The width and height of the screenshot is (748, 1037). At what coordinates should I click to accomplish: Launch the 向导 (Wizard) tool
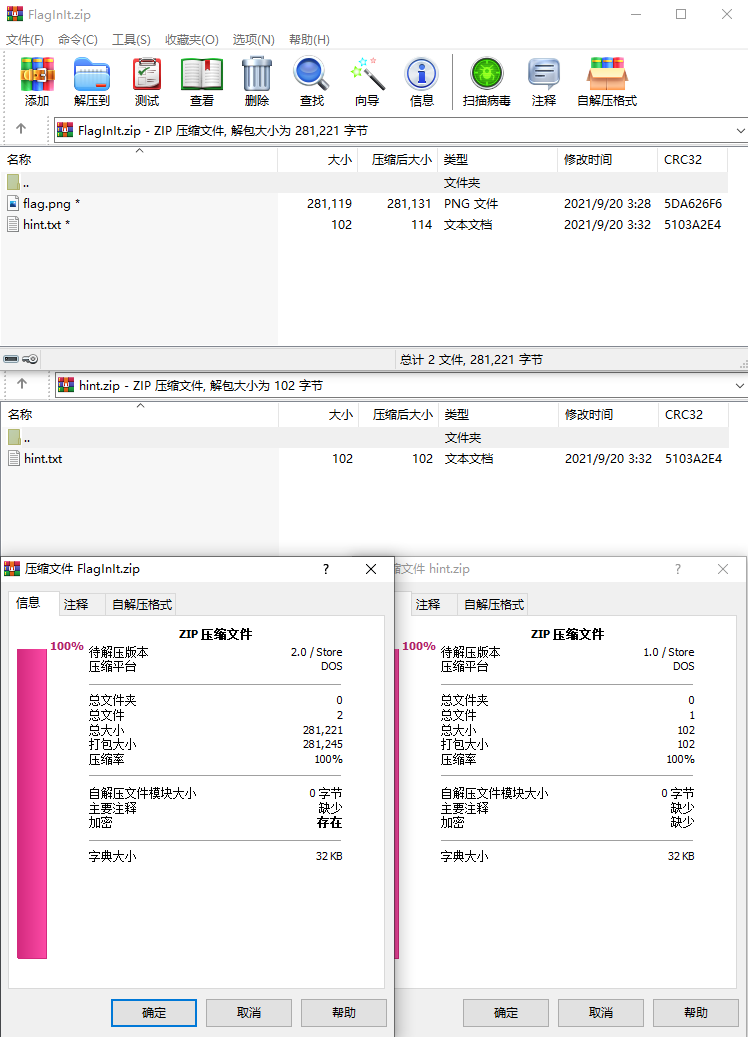coord(367,81)
